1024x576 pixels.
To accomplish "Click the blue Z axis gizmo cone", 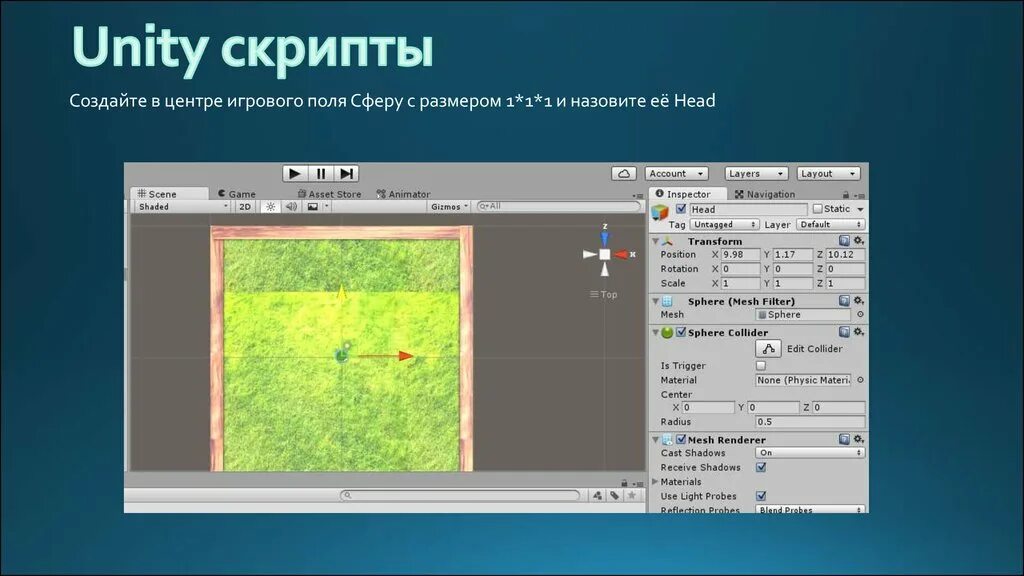I will [605, 238].
